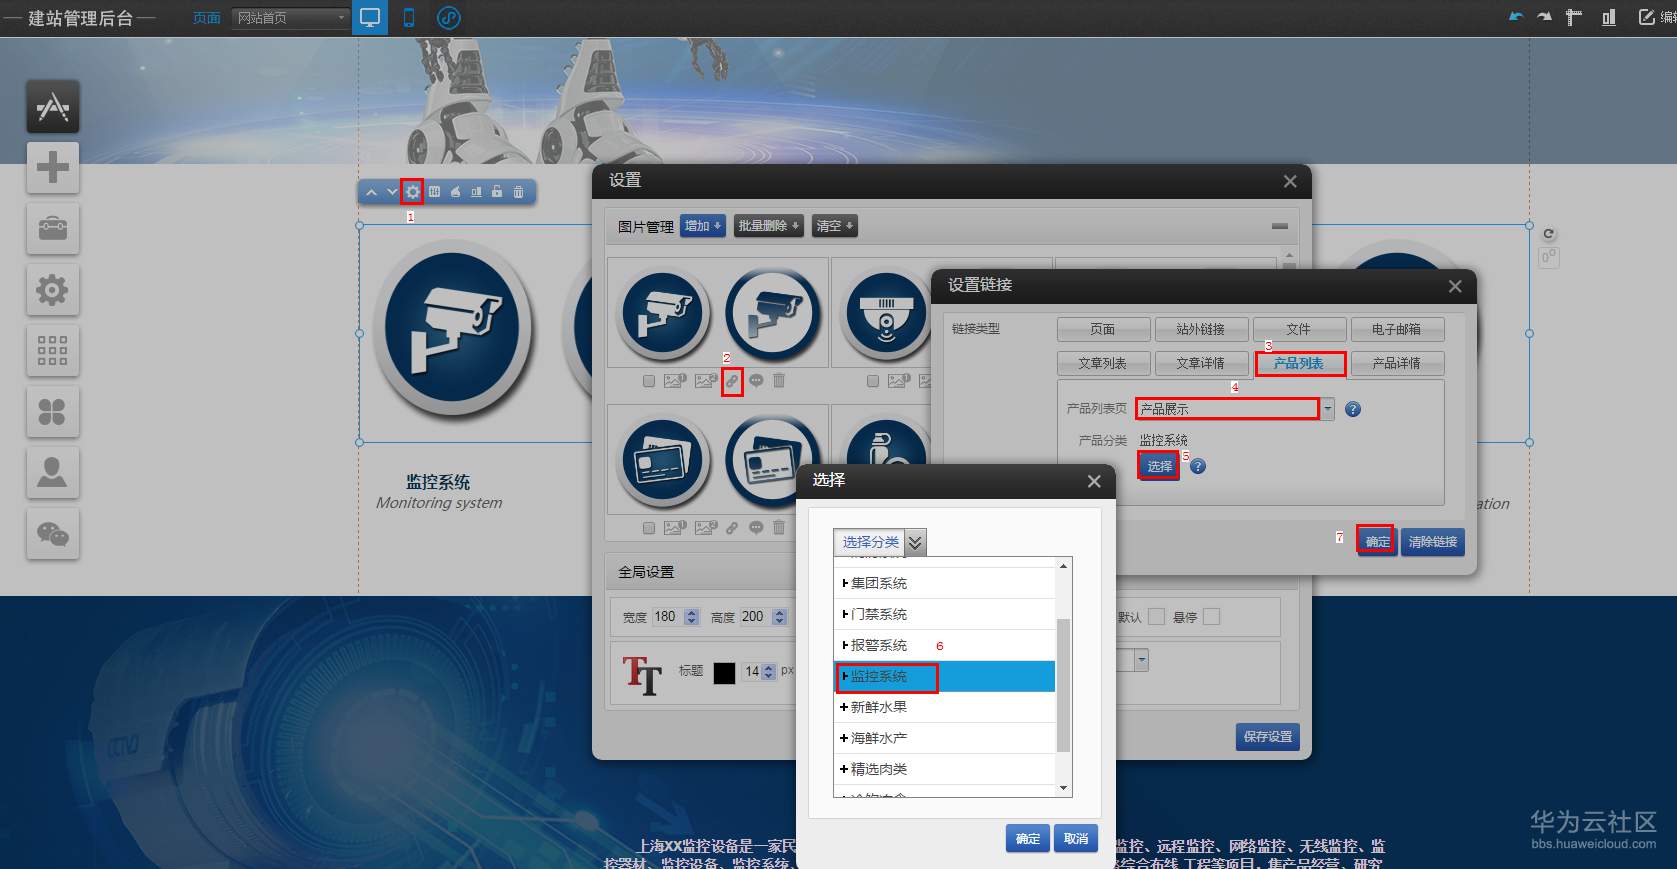Screen dimensions: 1677x869
Task: Click the circular mini-program icon in top bar
Action: 449,18
